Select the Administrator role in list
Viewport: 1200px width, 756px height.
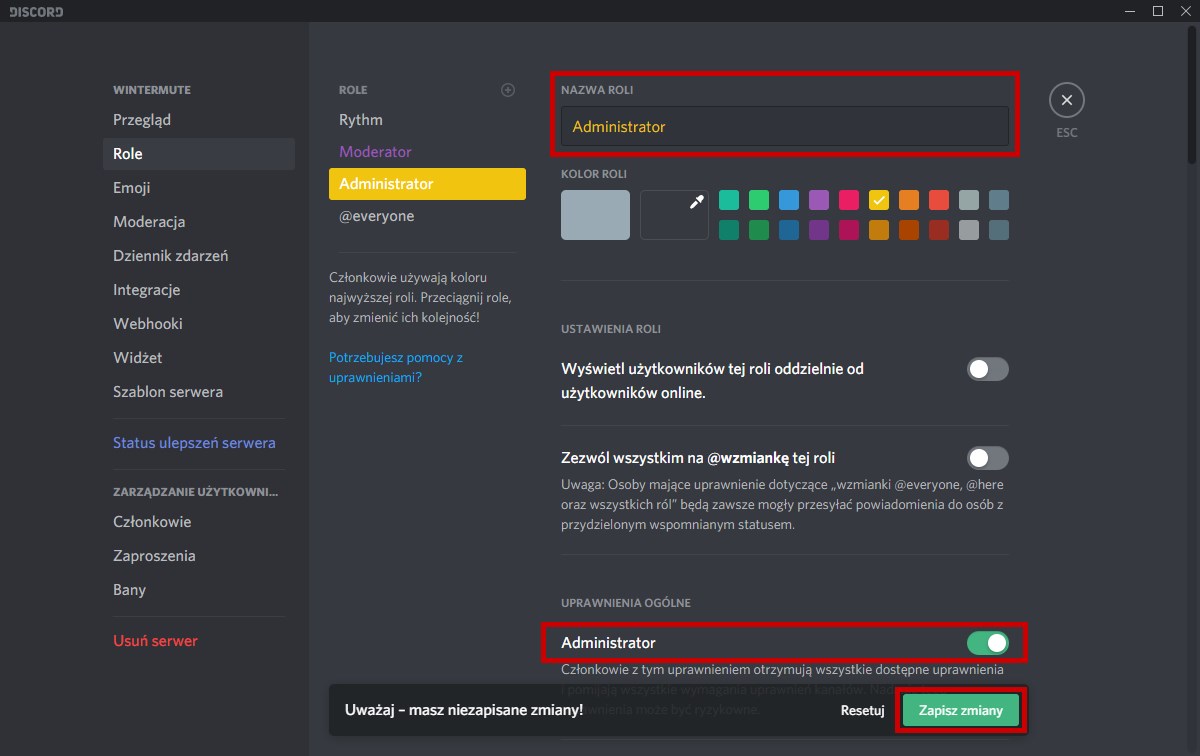427,184
